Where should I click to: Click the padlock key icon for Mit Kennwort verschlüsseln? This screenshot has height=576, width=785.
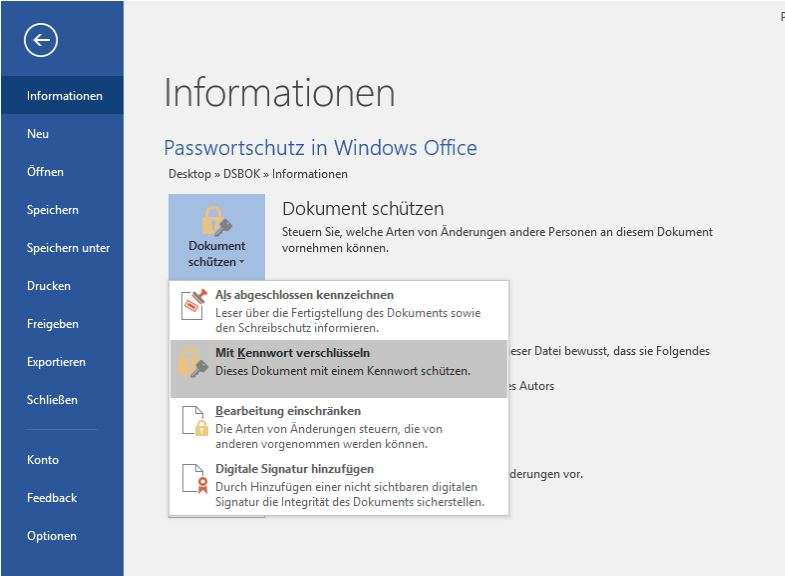point(193,363)
